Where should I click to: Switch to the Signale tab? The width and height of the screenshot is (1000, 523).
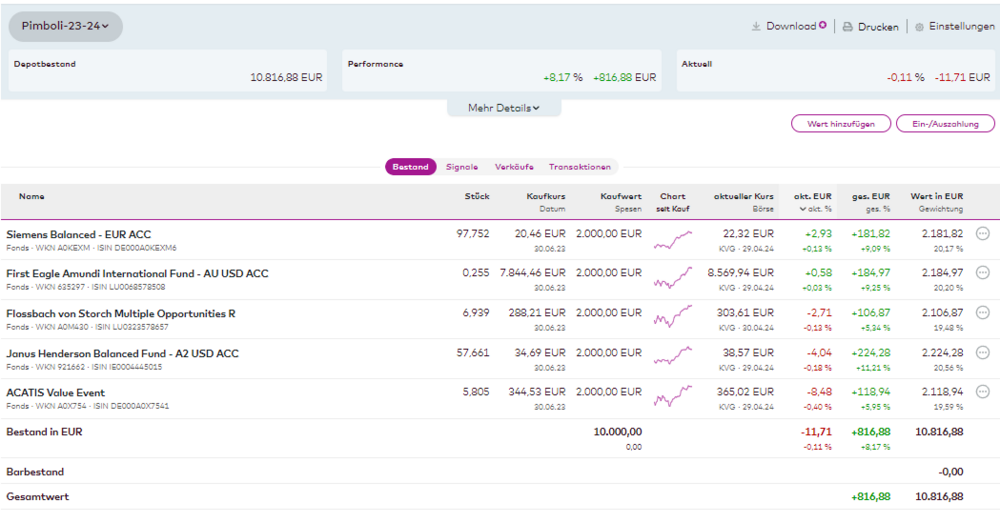tap(462, 167)
